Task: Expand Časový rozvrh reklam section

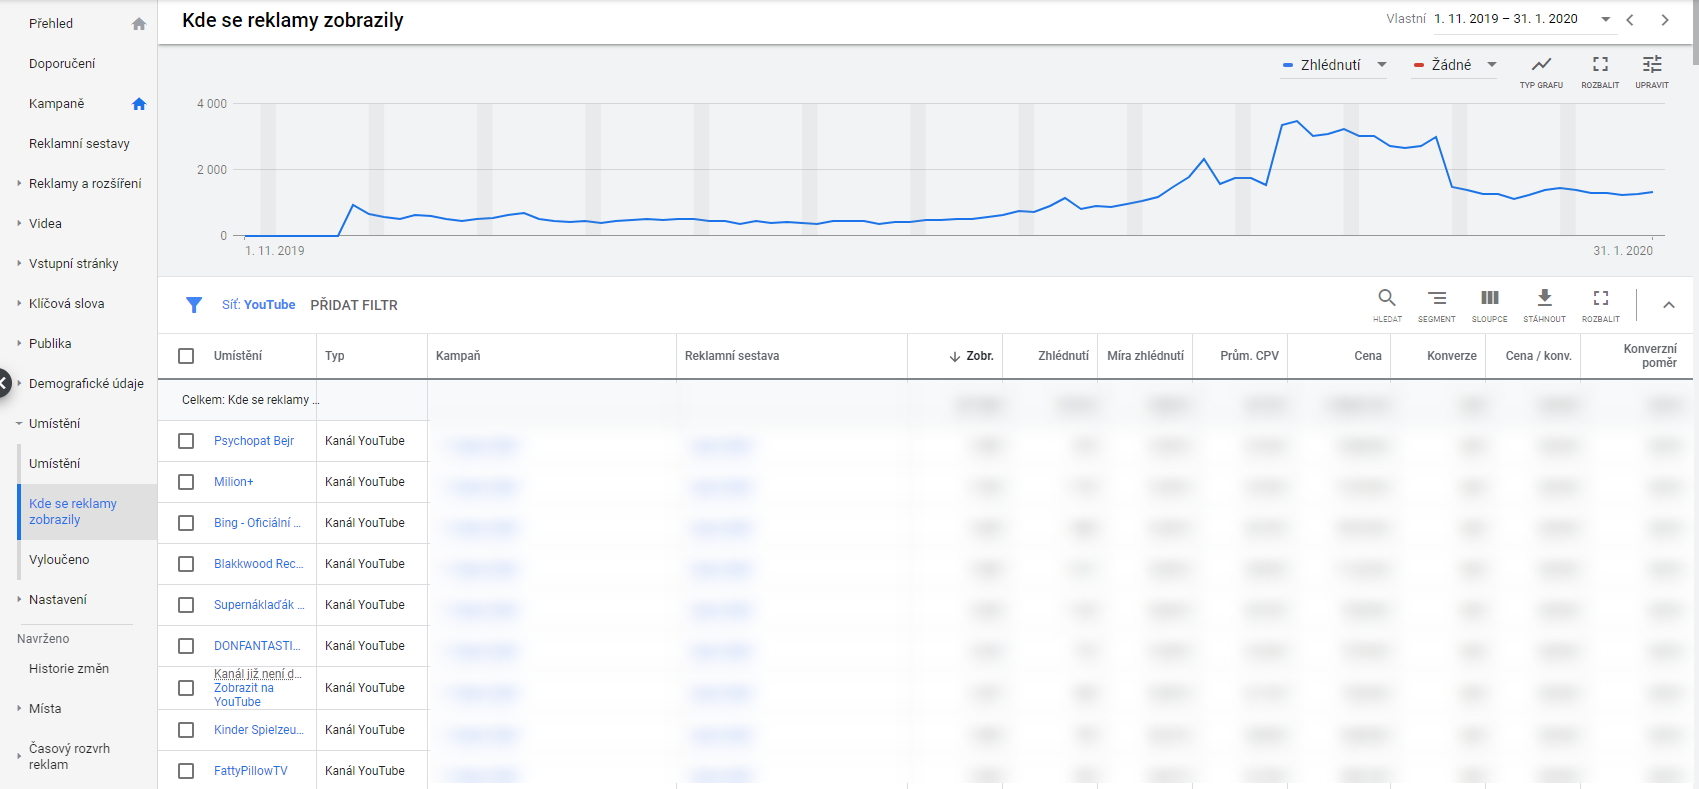Action: 19,756
